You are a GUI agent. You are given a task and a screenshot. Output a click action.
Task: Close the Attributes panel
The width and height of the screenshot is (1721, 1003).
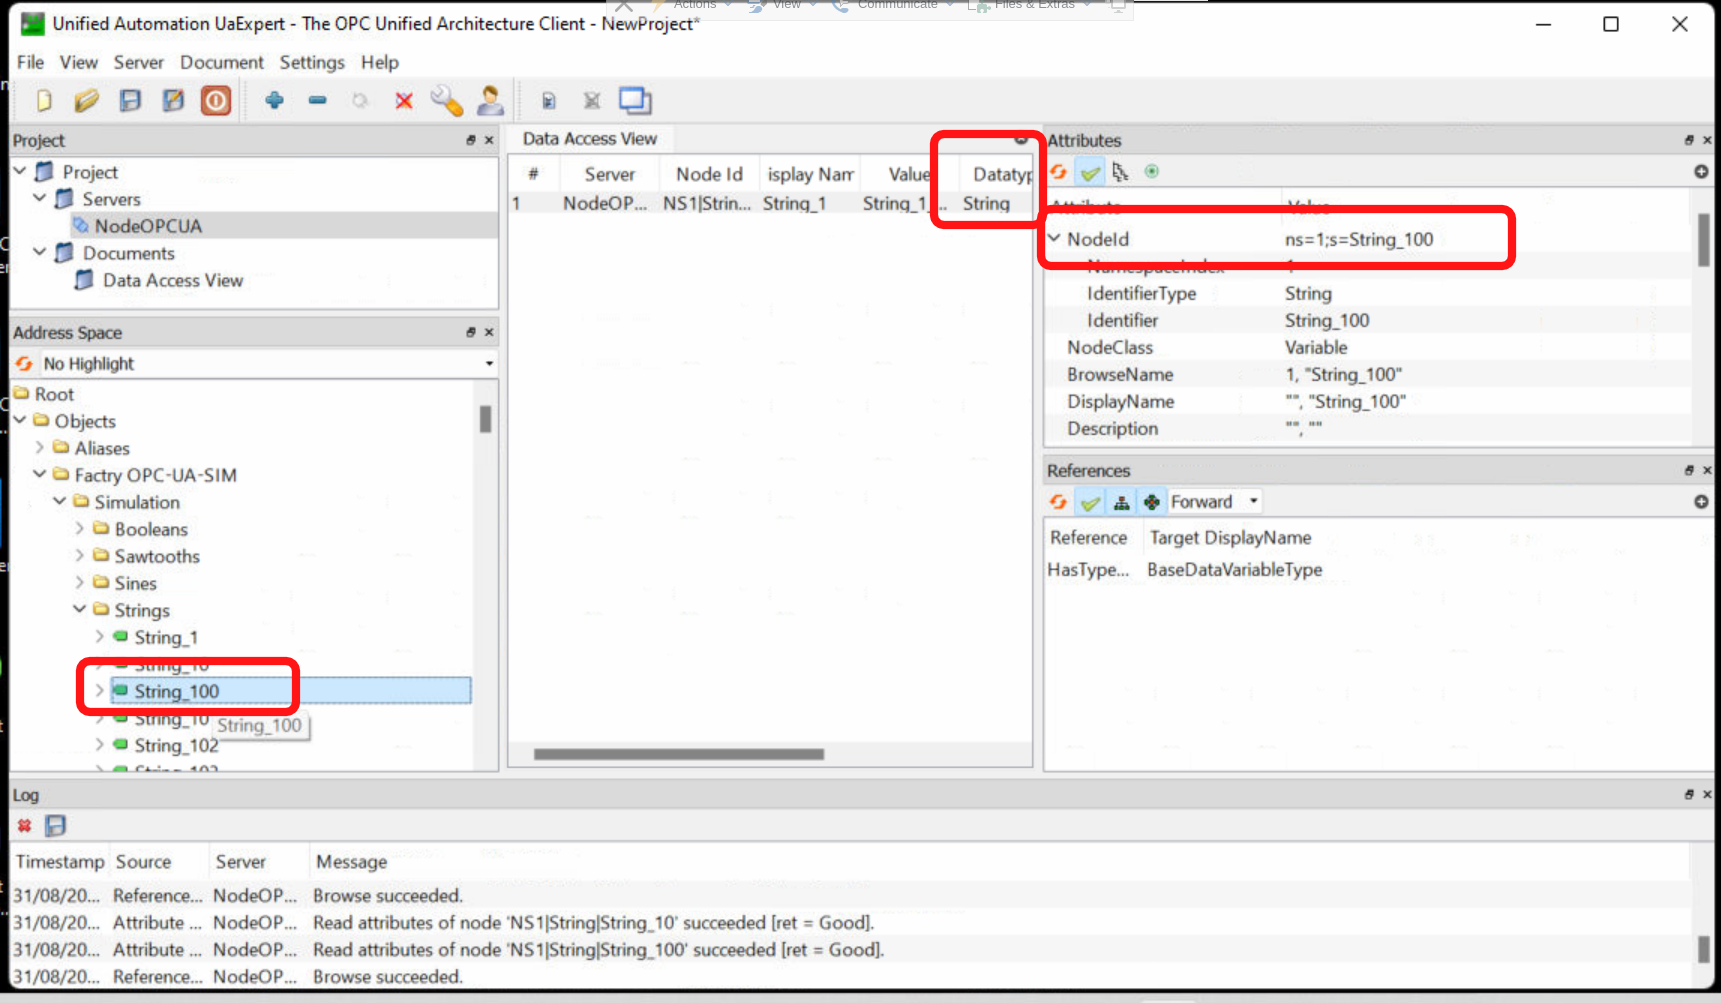pyautogui.click(x=1707, y=141)
